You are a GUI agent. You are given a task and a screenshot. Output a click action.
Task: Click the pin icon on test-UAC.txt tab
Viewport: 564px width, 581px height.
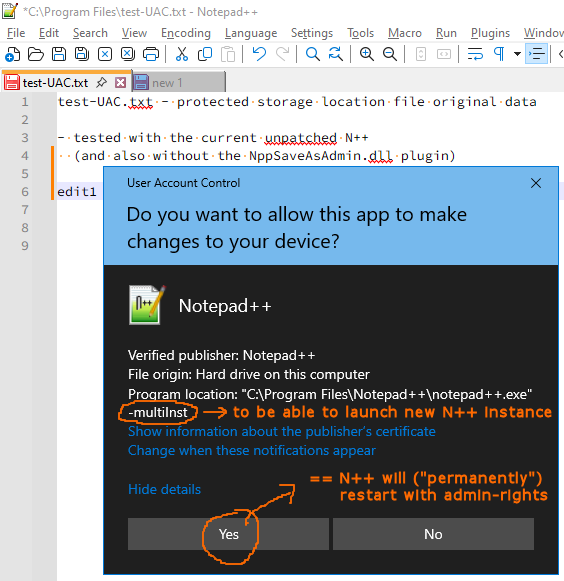[101, 82]
